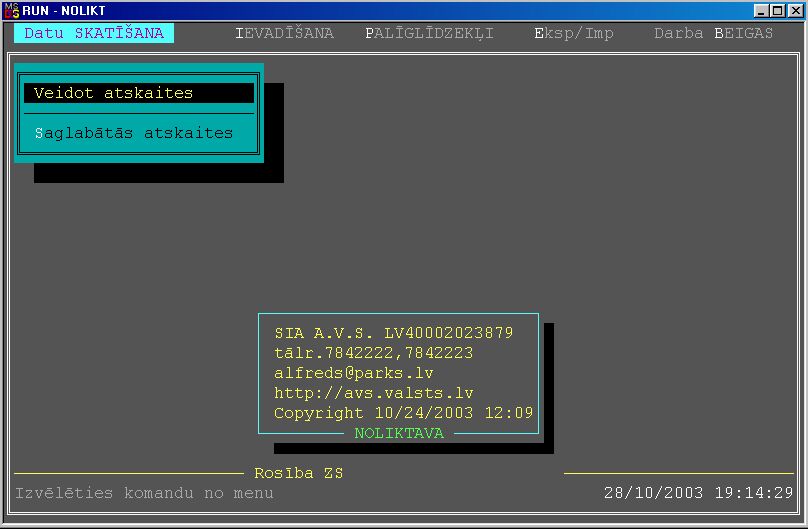
Task: Click the green NOLIKTAVA label
Action: click(x=399, y=433)
